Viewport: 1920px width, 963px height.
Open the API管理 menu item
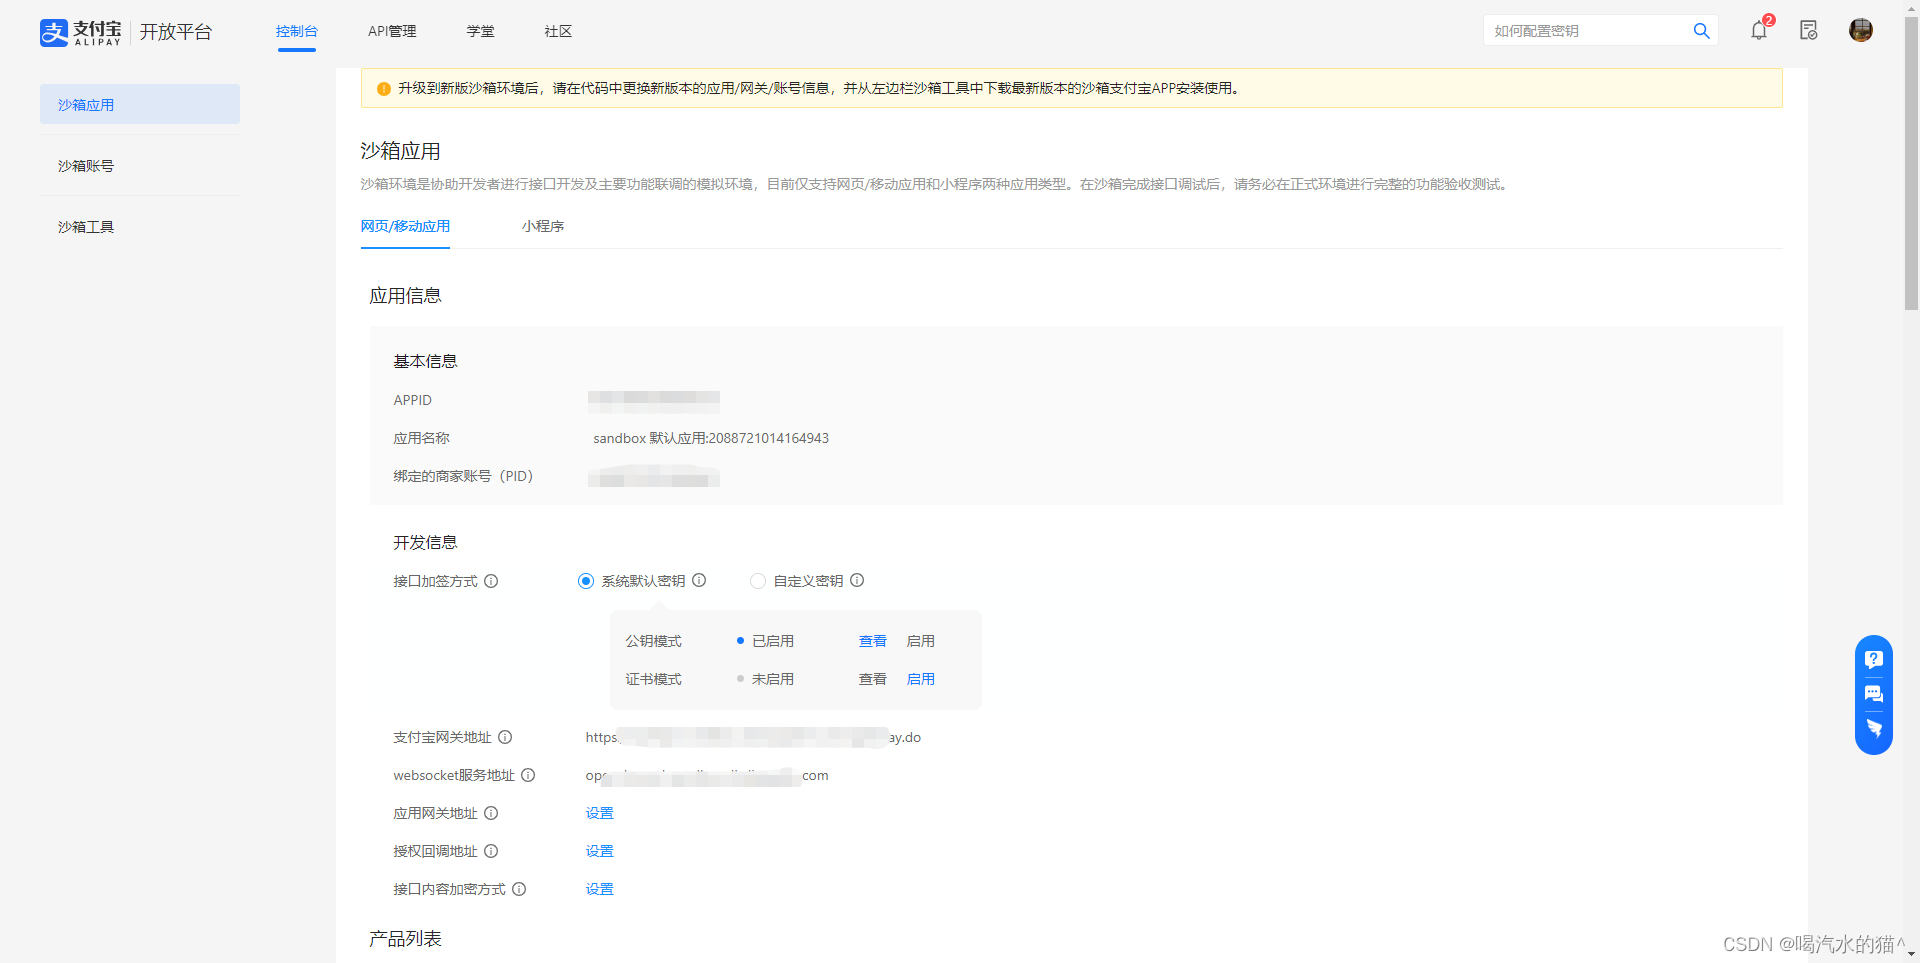pos(391,31)
